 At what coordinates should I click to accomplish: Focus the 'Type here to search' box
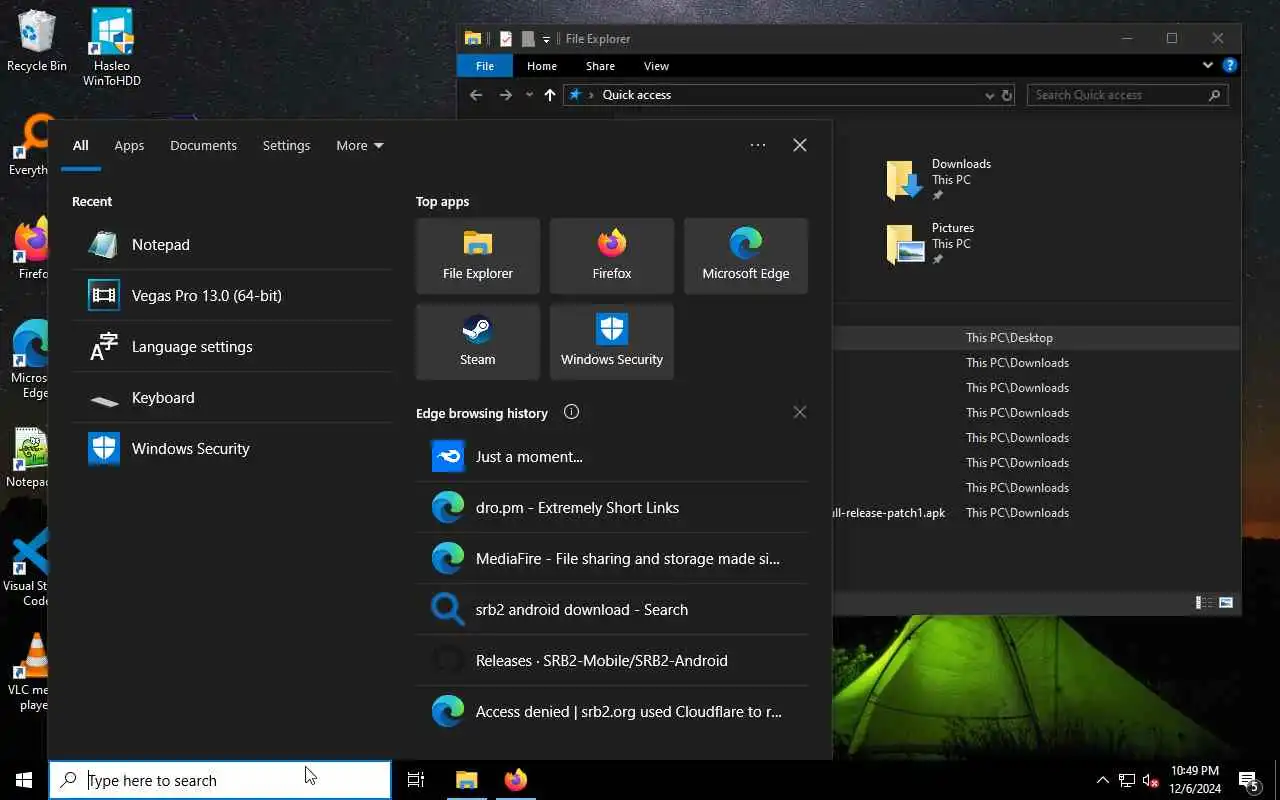coord(220,780)
